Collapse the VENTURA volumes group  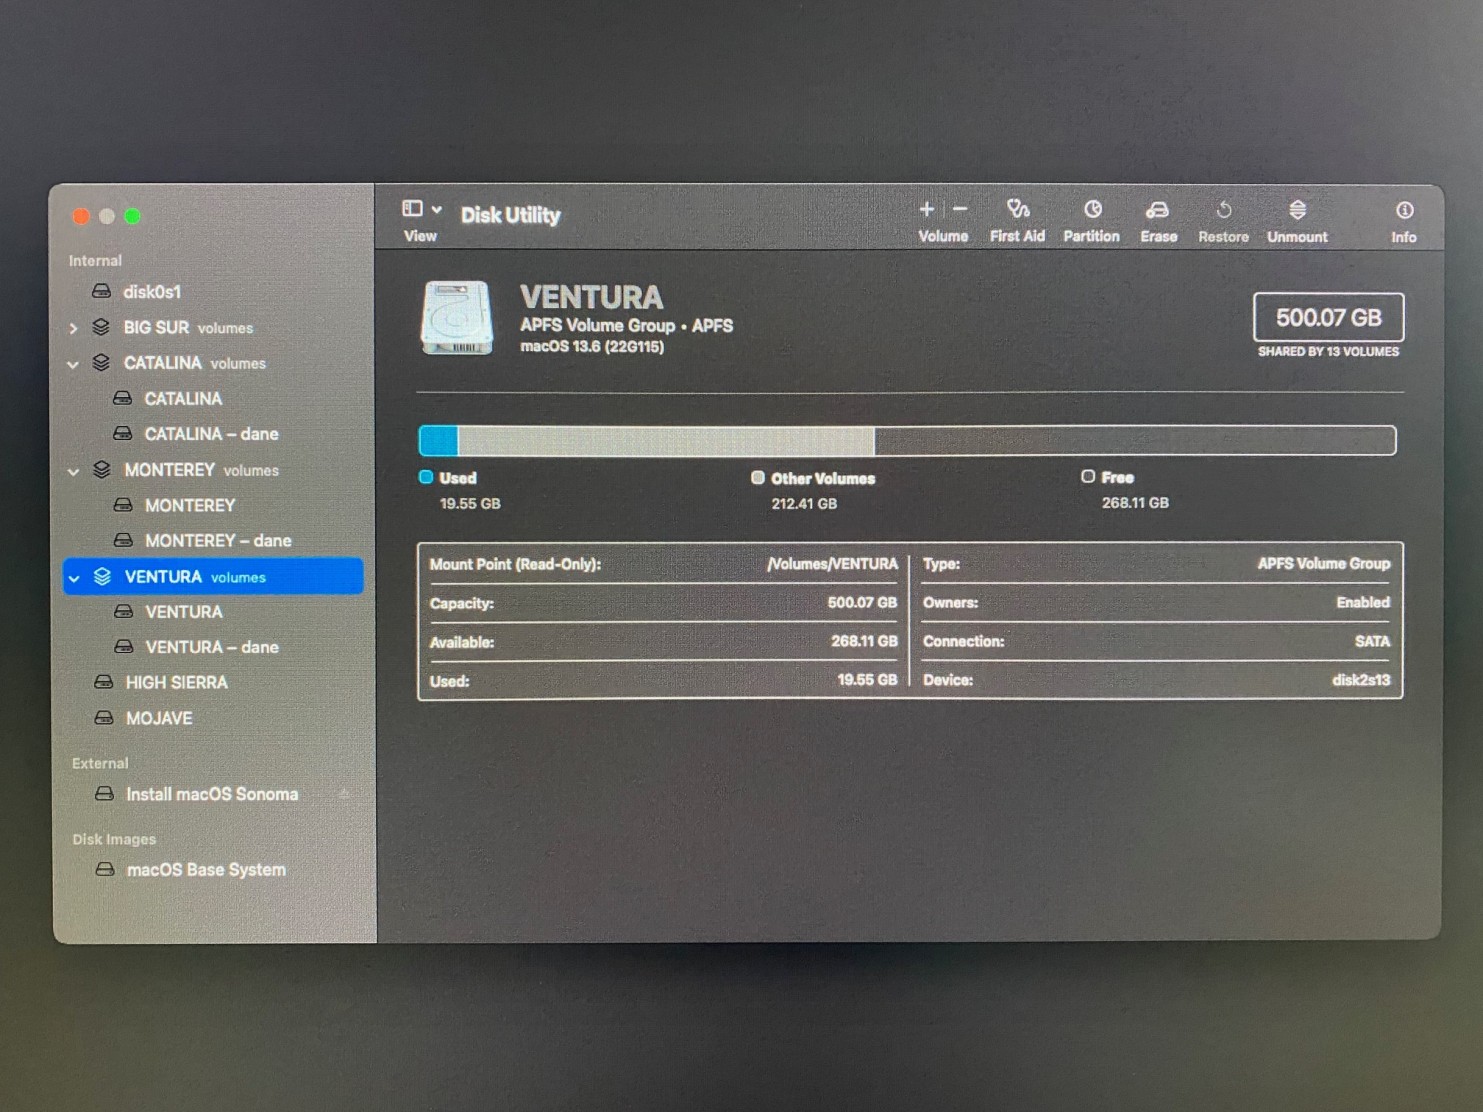74,578
